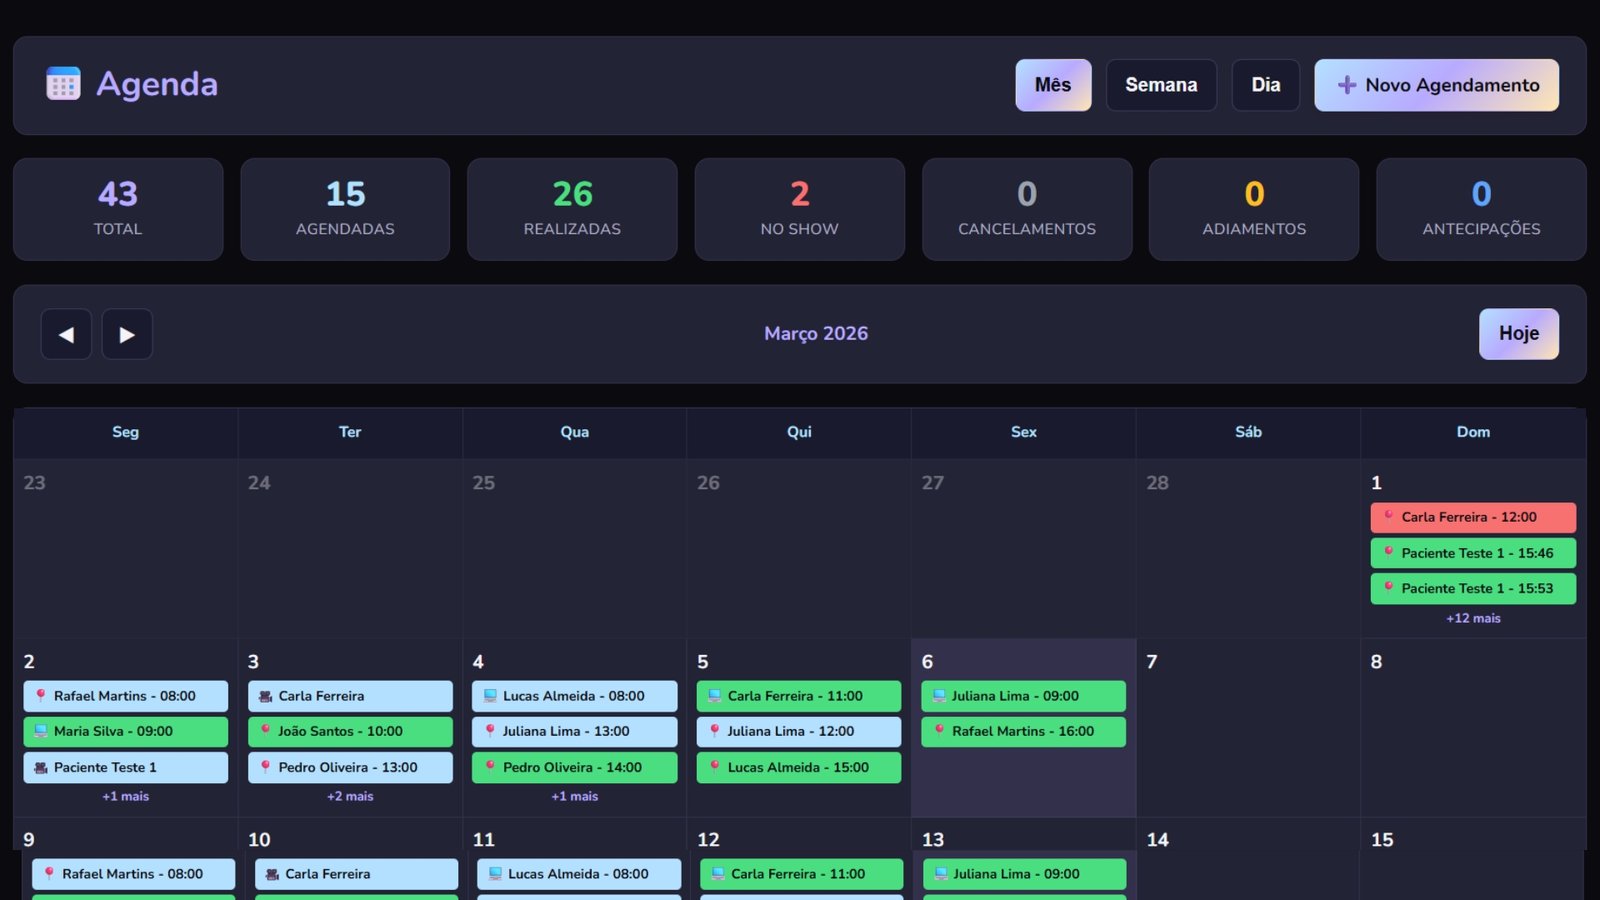Expand +12 mais on March 1
This screenshot has width=1600, height=900.
pos(1473,618)
